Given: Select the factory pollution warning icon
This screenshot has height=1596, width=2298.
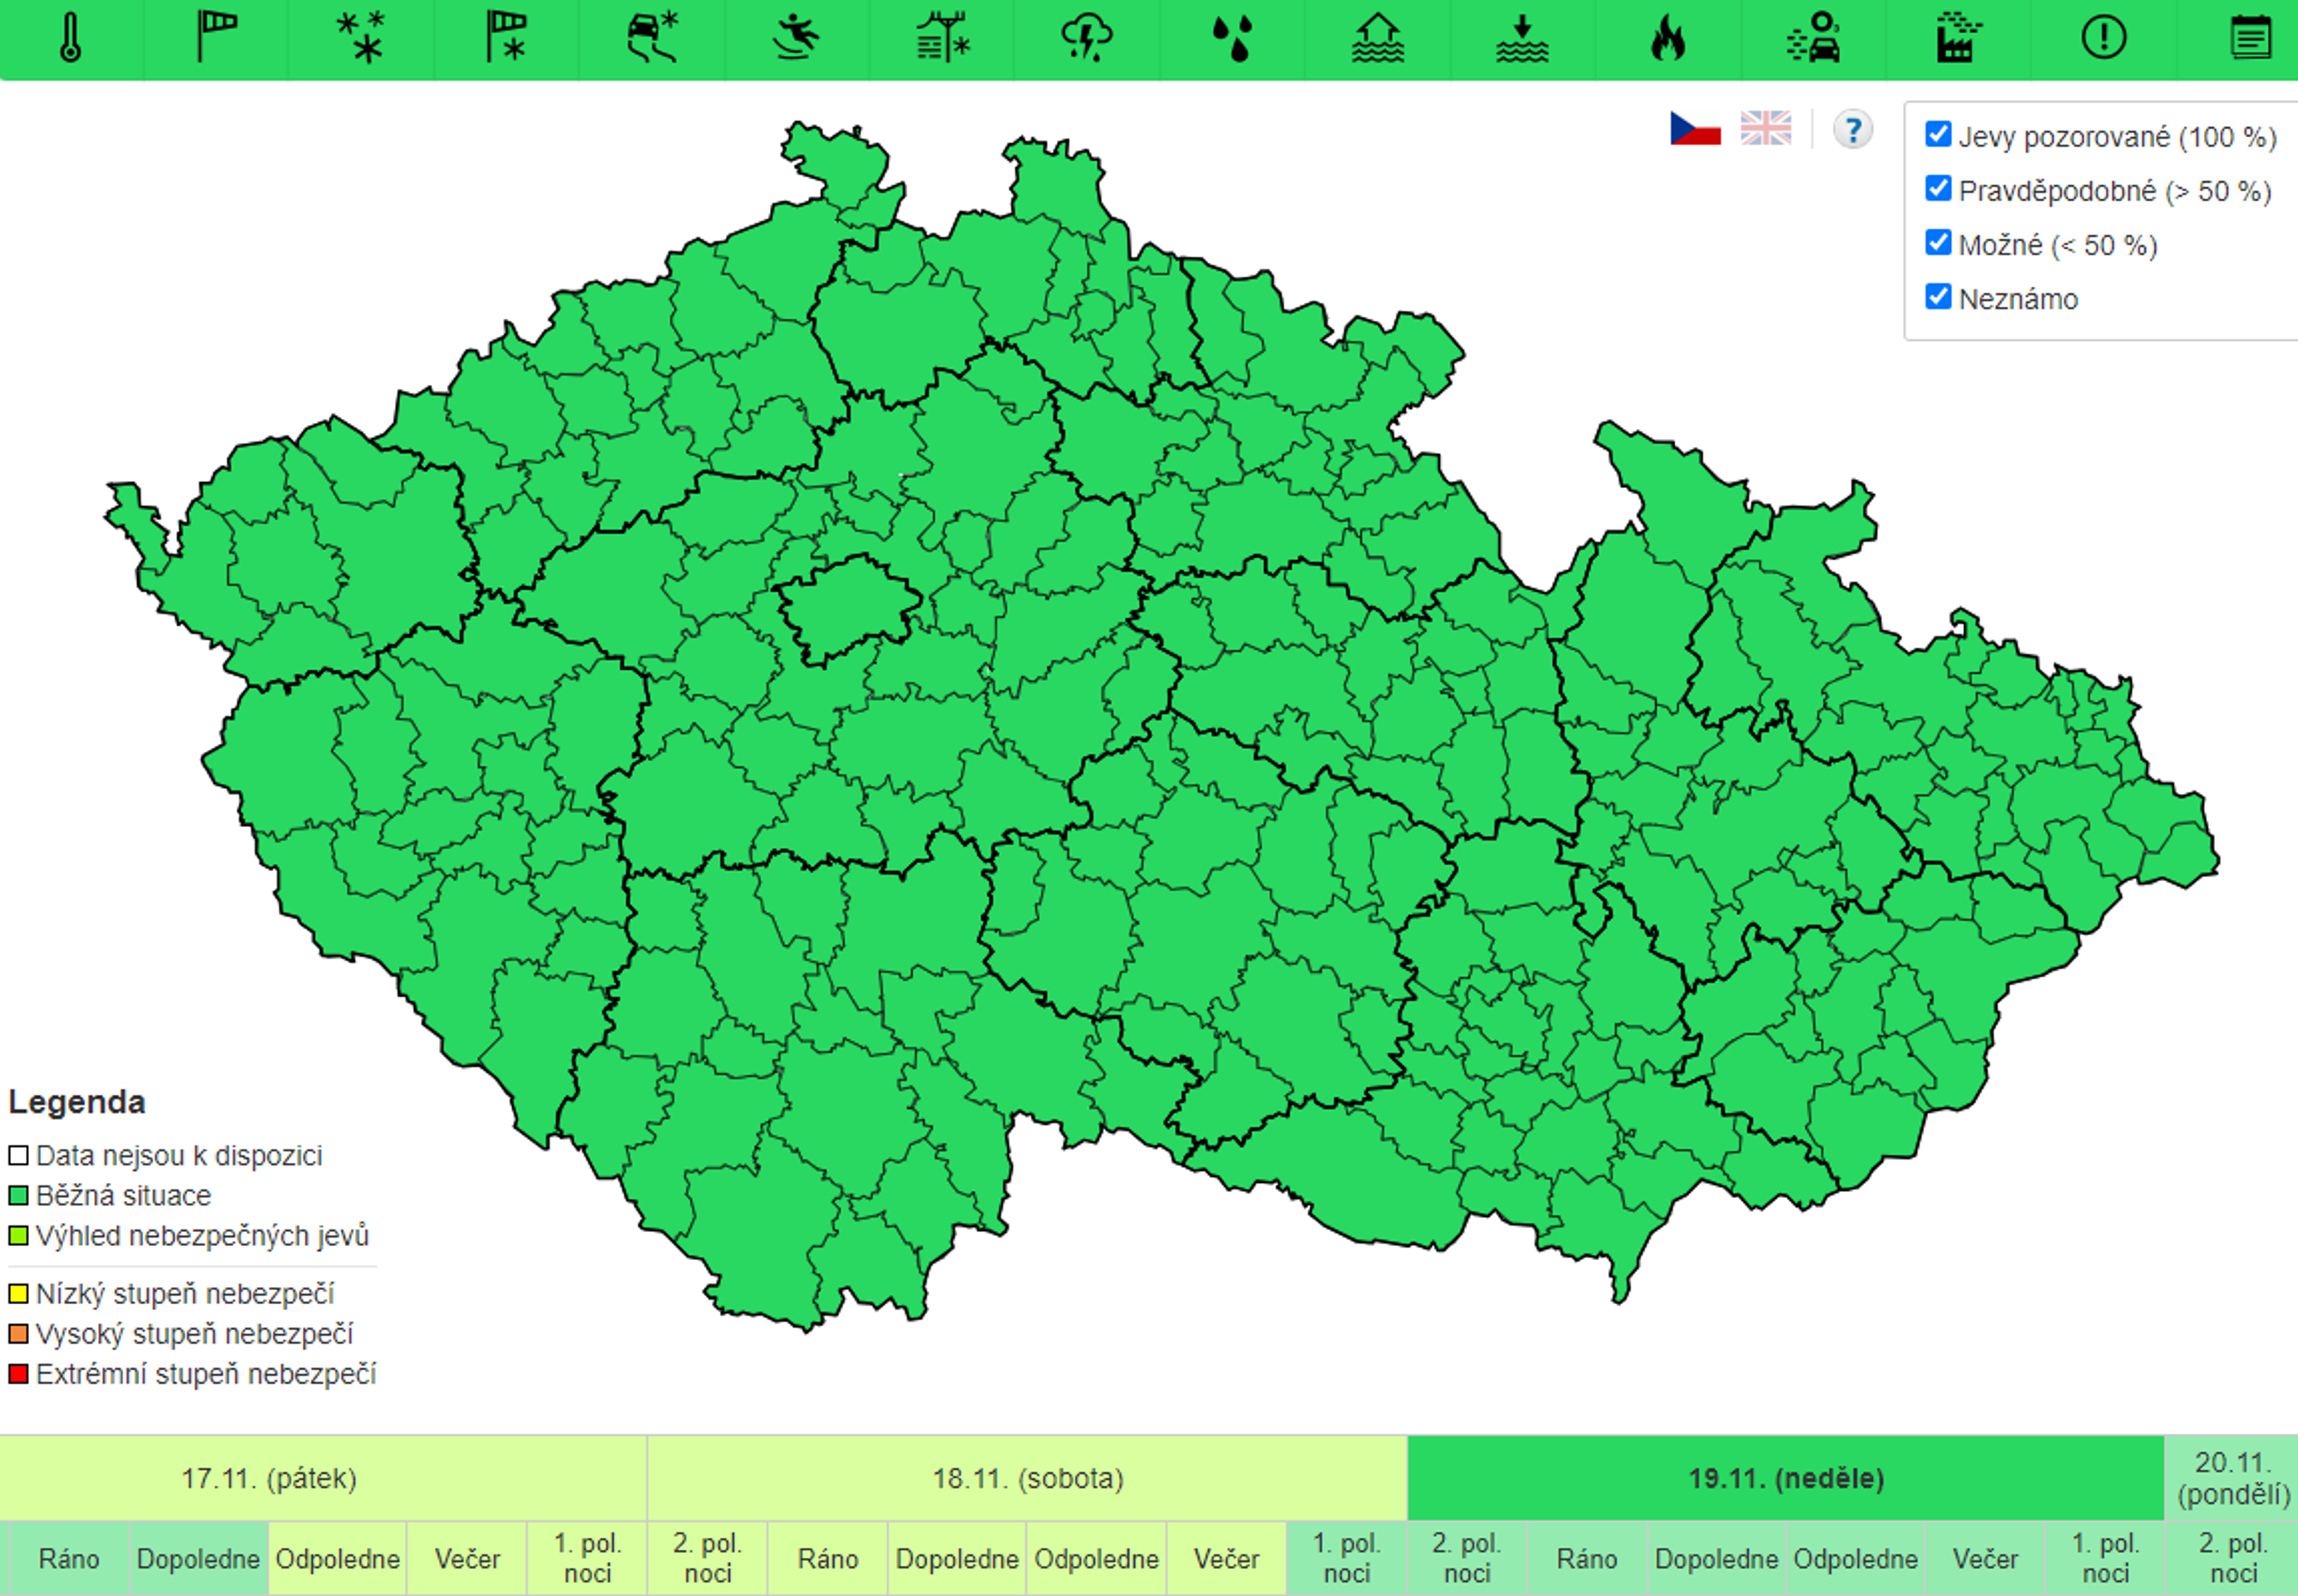Looking at the screenshot, I should (x=1959, y=38).
